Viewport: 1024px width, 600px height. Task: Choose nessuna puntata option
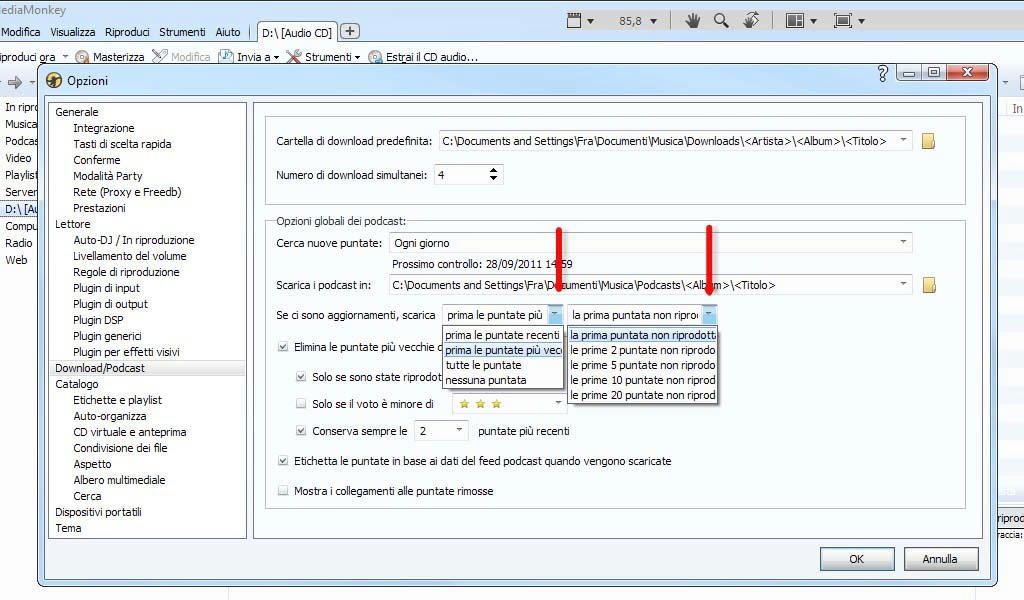[502, 380]
